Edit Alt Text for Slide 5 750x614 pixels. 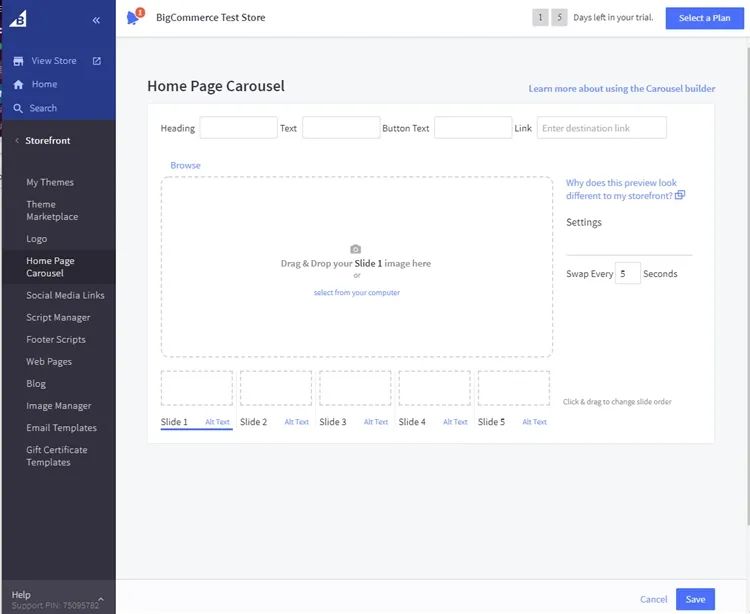pos(534,422)
